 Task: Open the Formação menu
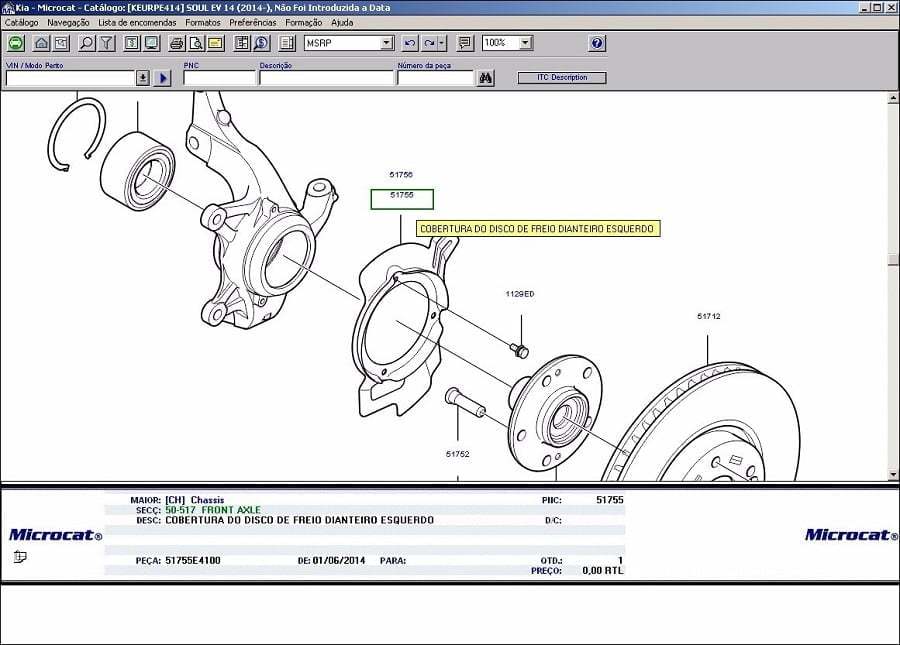point(304,22)
